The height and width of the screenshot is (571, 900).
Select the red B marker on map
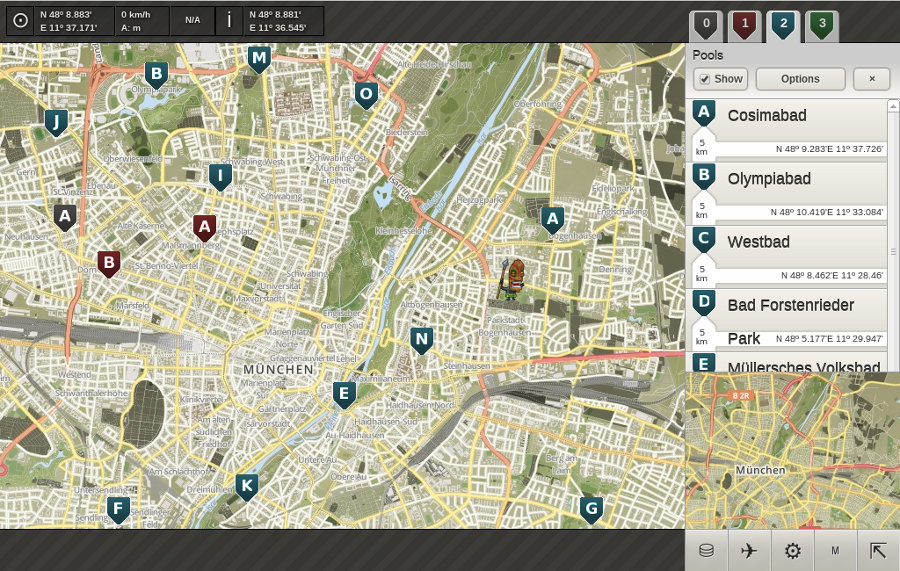coord(108,264)
